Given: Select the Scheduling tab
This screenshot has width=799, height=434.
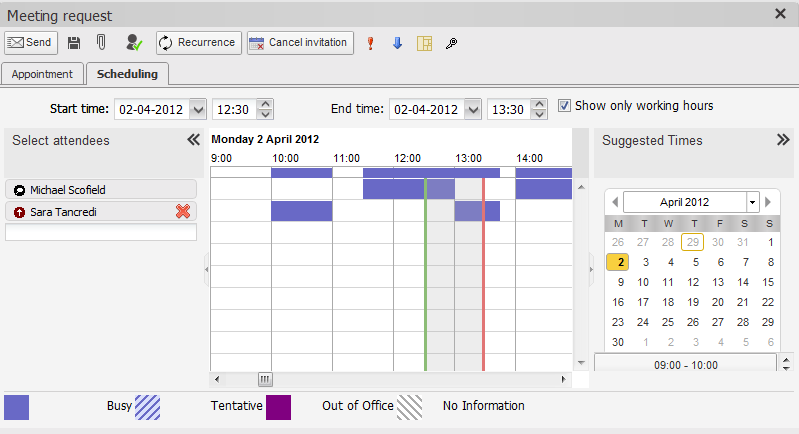Looking at the screenshot, I should point(127,74).
